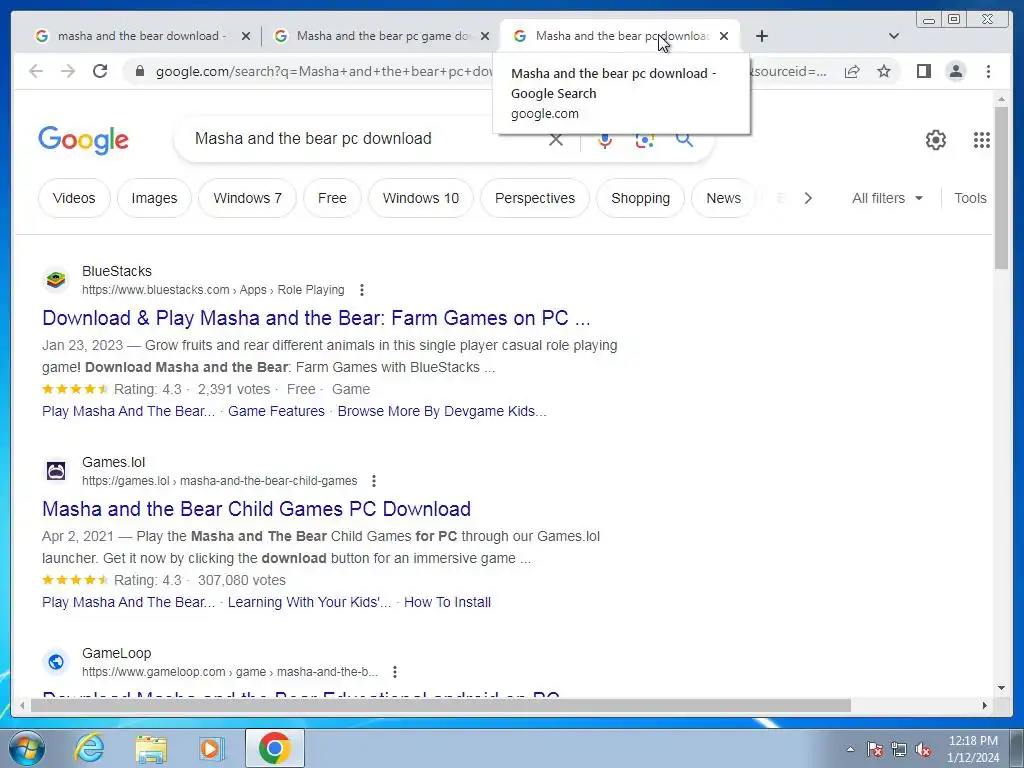Reload the page with the refresh icon
Screen dimensions: 1024x768
click(100, 71)
